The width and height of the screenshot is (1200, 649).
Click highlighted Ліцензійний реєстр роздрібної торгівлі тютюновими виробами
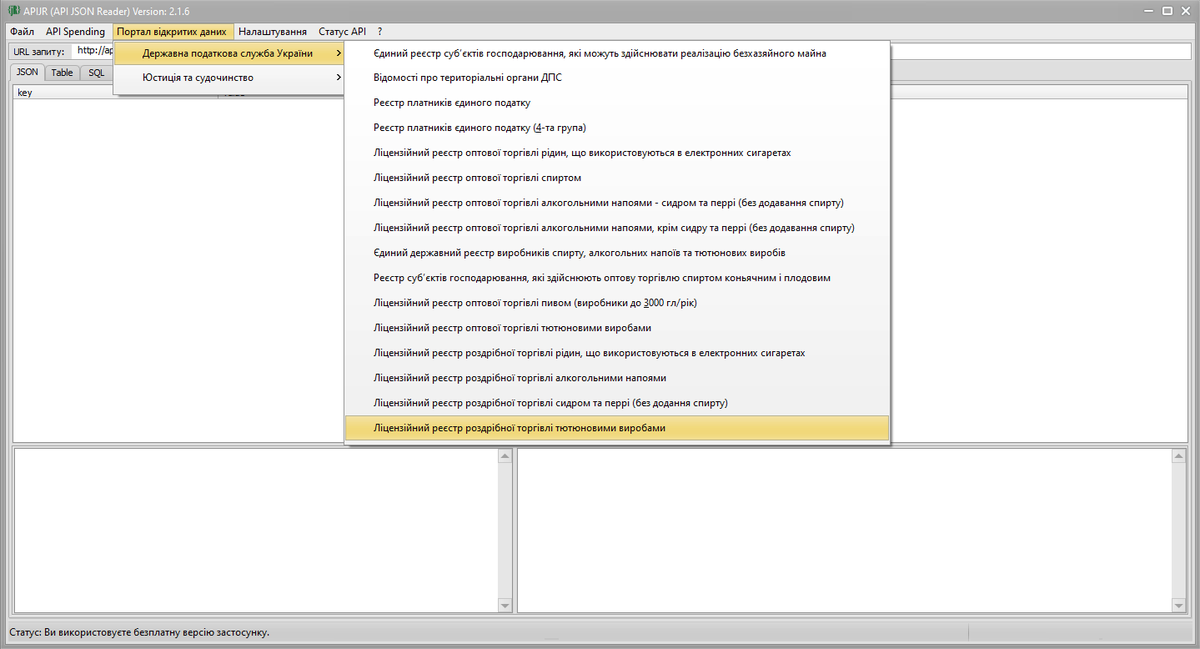616,428
